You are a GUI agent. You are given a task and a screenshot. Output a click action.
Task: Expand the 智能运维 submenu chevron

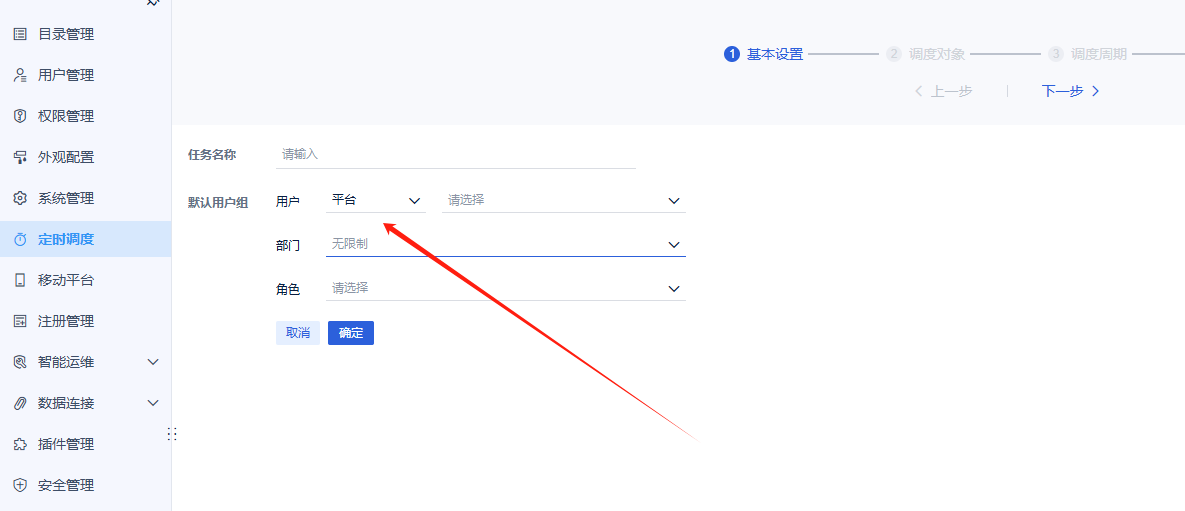[153, 362]
